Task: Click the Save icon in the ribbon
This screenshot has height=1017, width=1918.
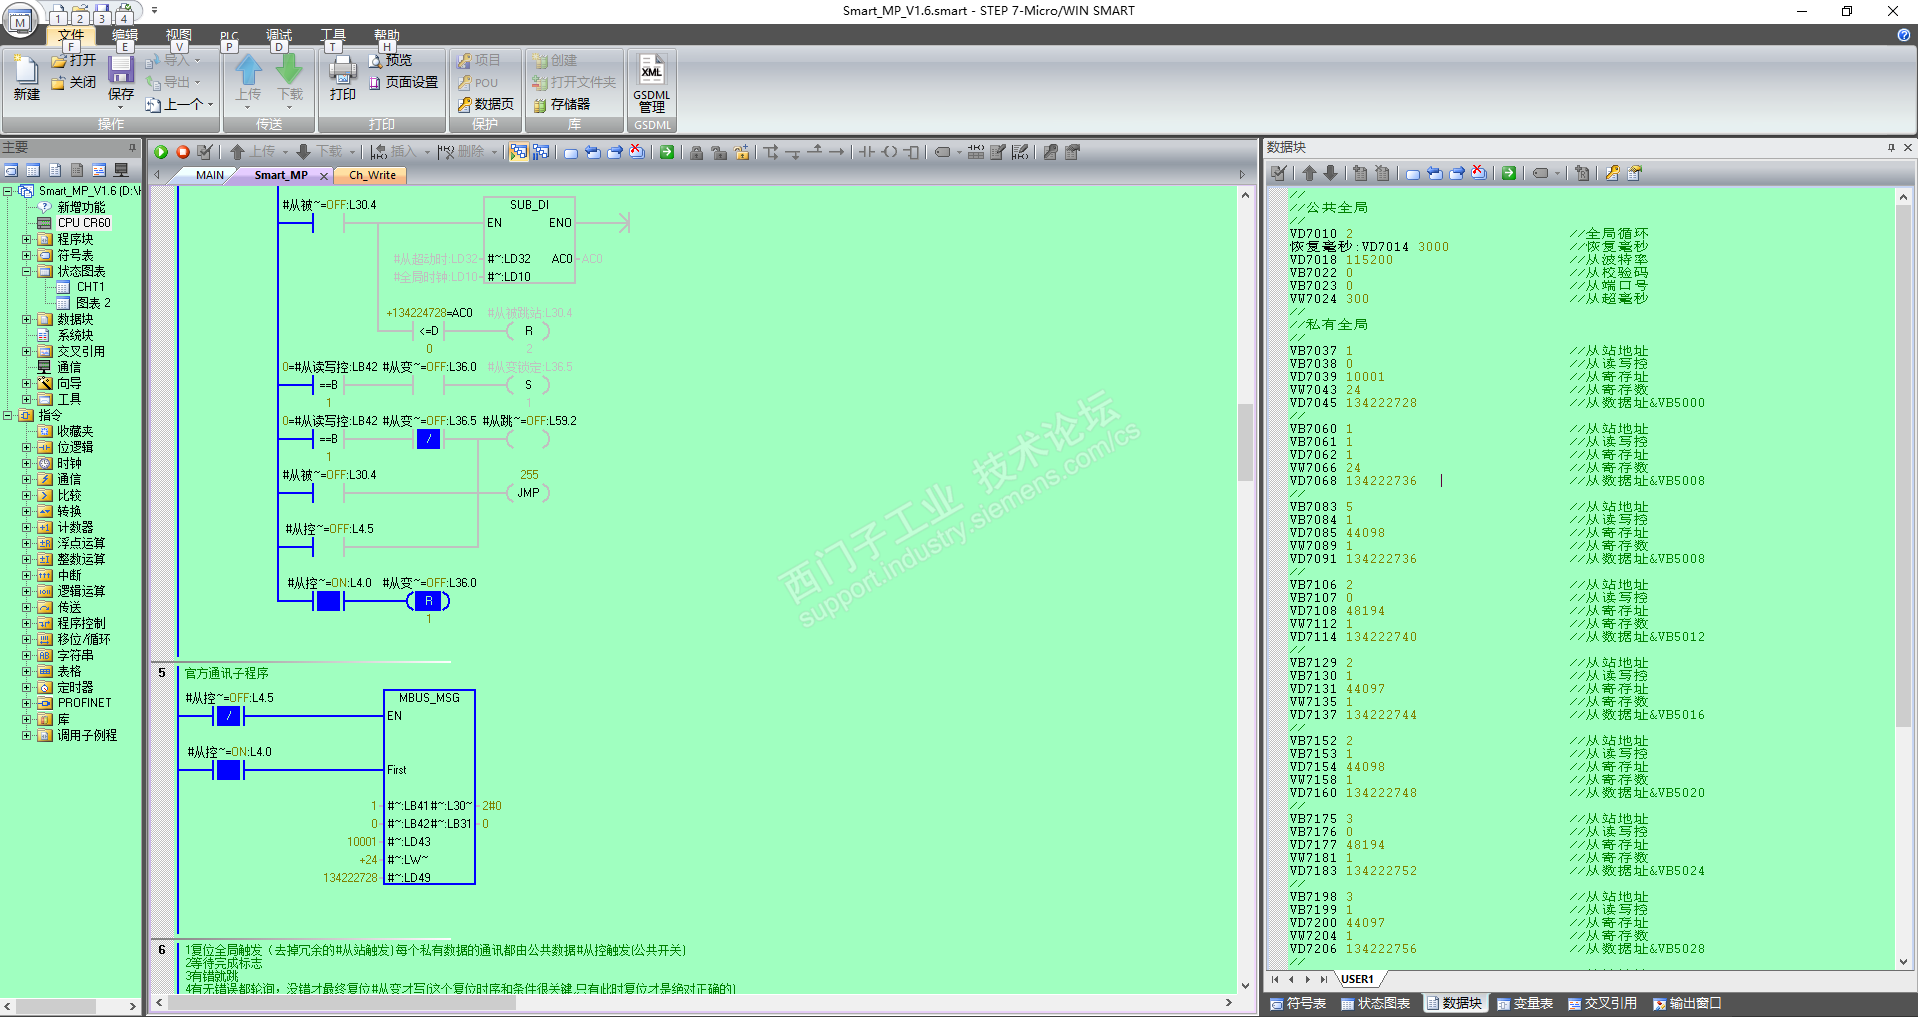Action: (121, 78)
